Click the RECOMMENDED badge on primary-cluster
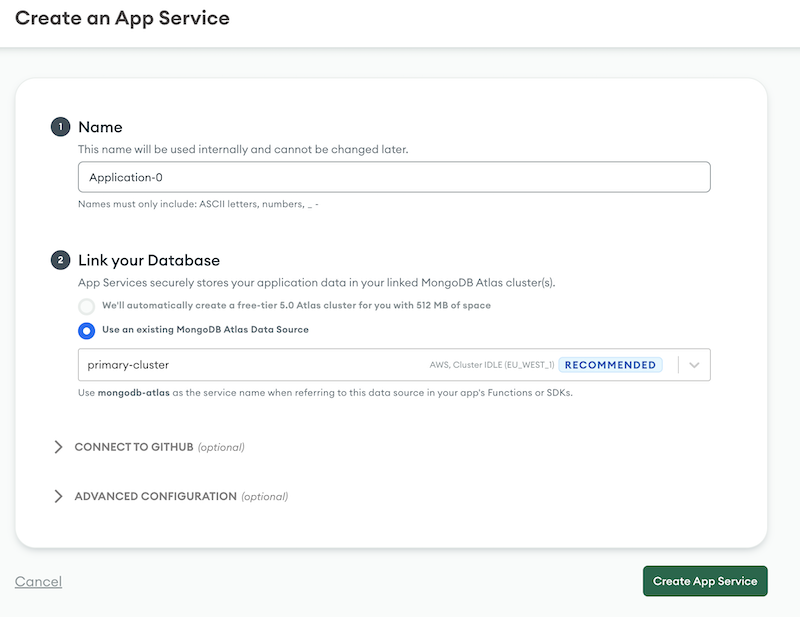Screen dimensions: 800x617 tap(610, 364)
